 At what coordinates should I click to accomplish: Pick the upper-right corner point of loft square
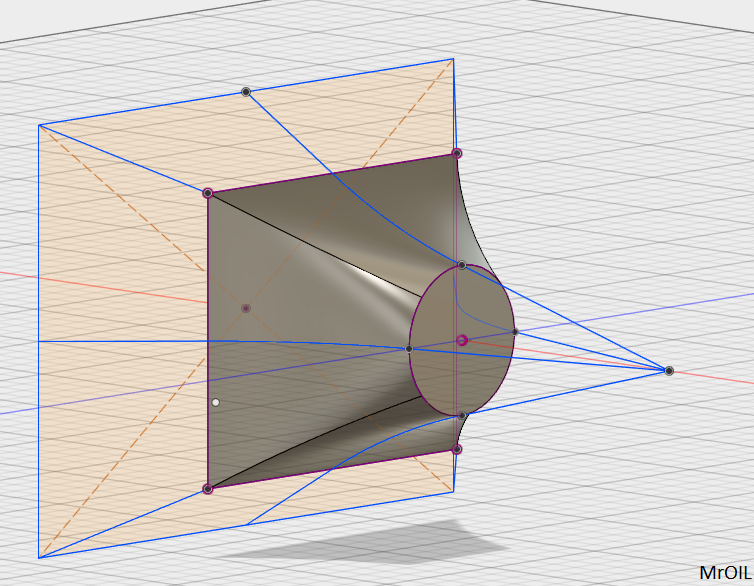click(x=457, y=154)
